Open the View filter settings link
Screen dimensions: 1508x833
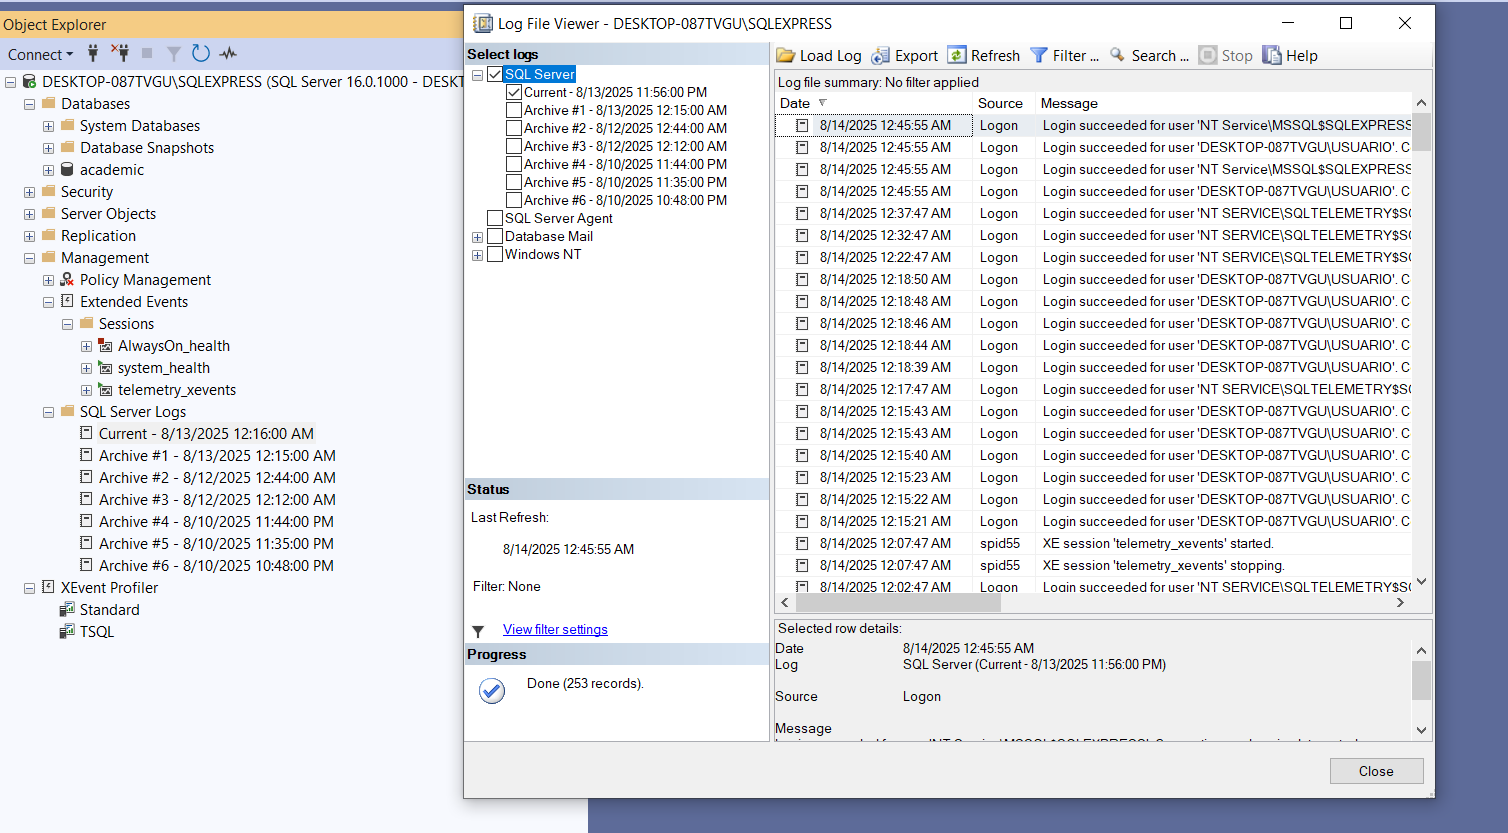555,629
